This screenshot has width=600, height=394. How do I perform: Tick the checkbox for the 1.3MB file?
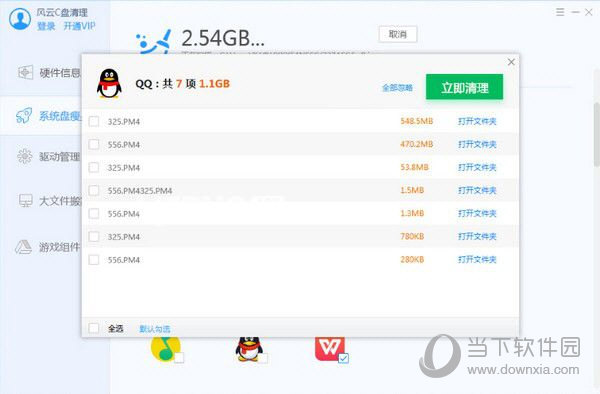pyautogui.click(x=94, y=213)
